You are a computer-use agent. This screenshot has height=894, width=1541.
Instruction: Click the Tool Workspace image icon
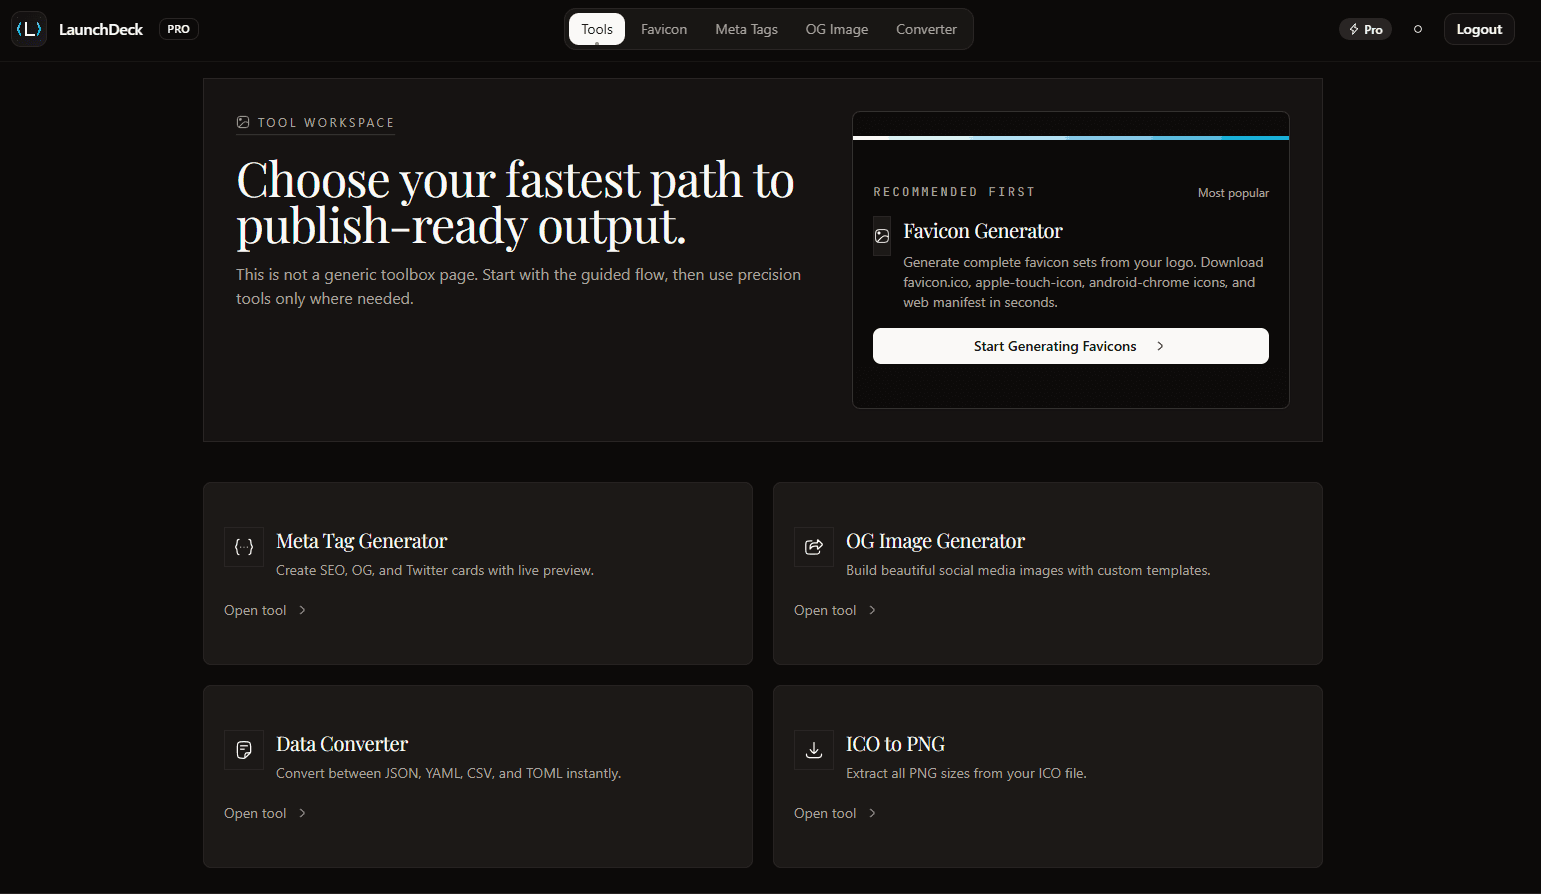tap(243, 122)
